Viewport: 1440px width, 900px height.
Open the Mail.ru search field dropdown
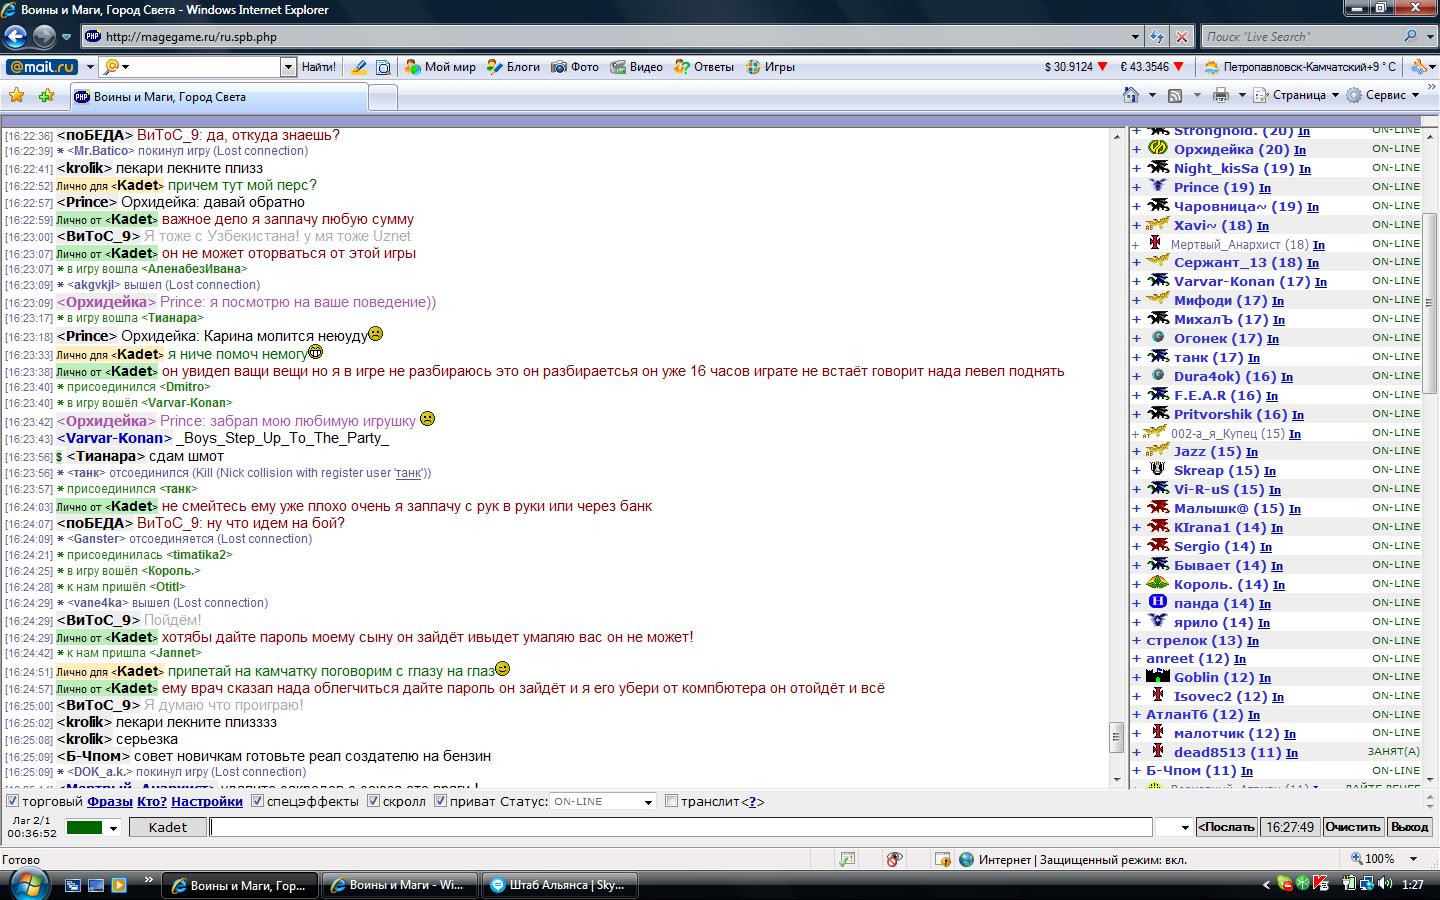(288, 67)
